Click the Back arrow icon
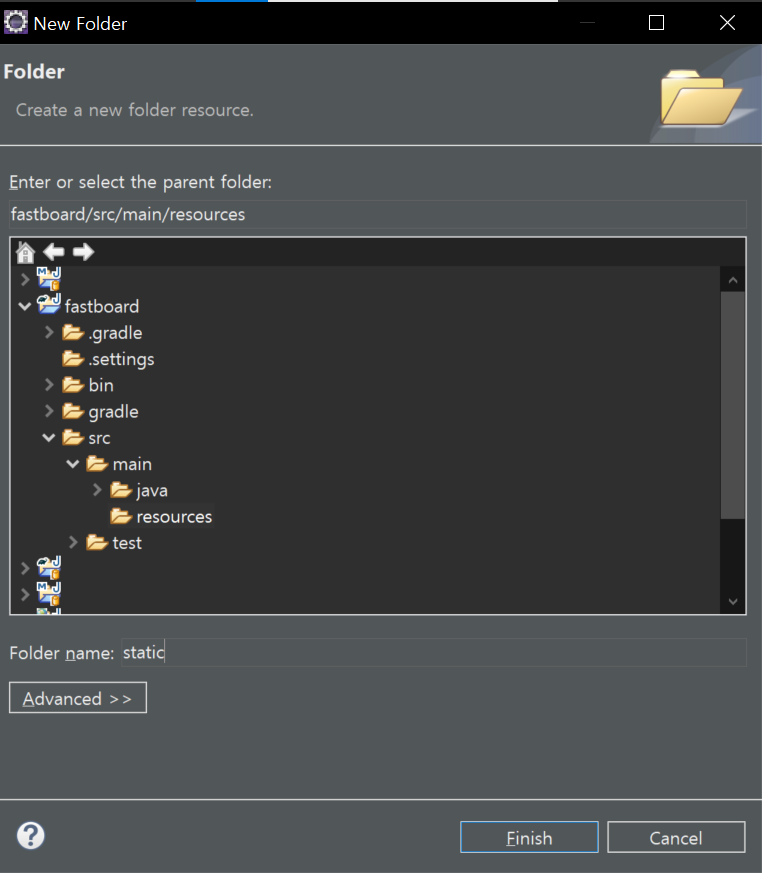Image resolution: width=762 pixels, height=873 pixels. [x=54, y=252]
